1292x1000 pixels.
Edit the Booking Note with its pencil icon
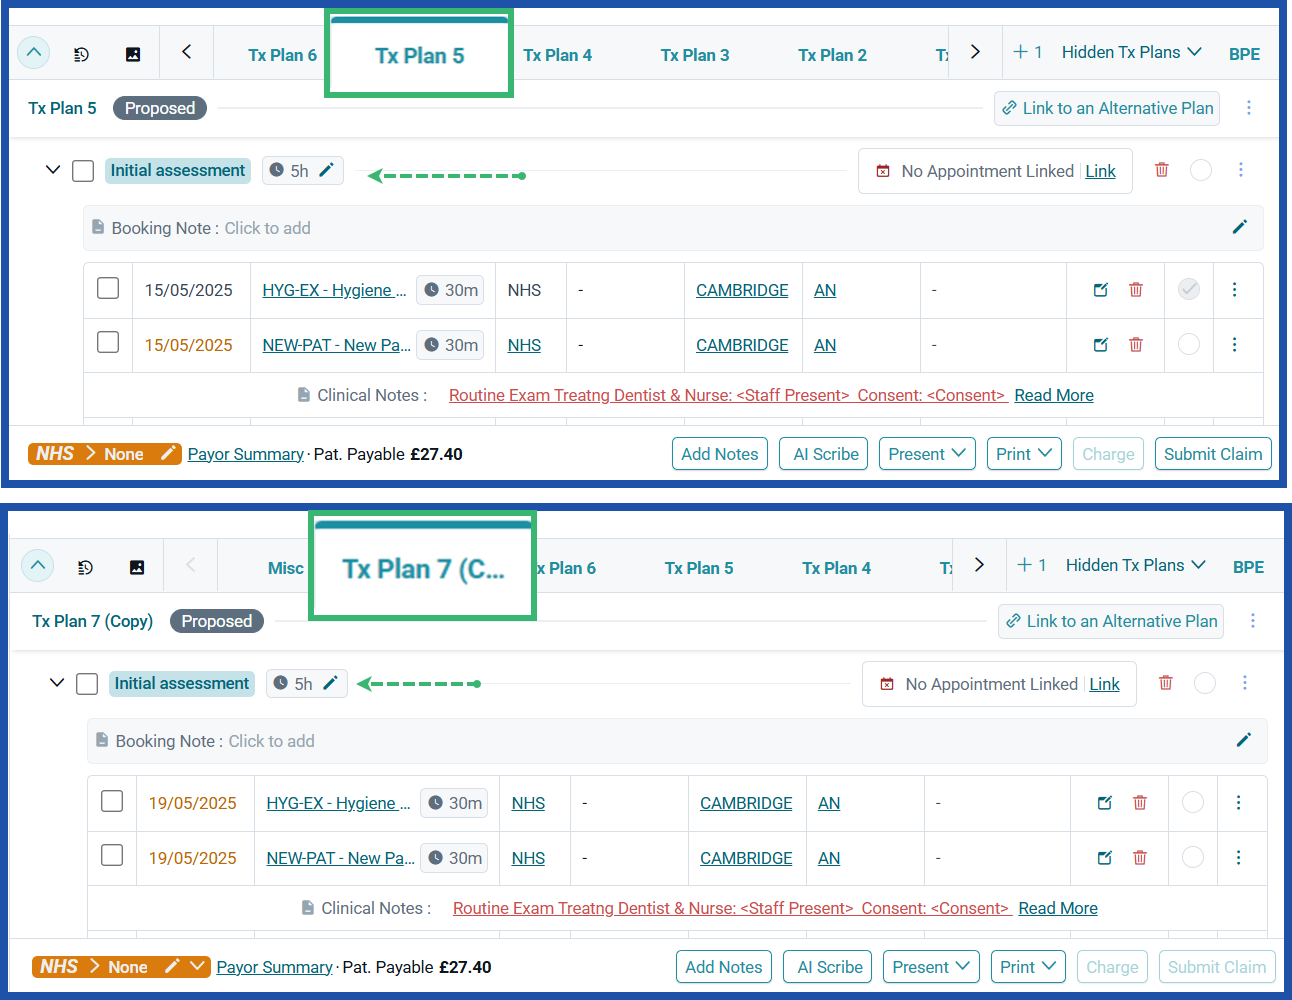tap(1239, 227)
